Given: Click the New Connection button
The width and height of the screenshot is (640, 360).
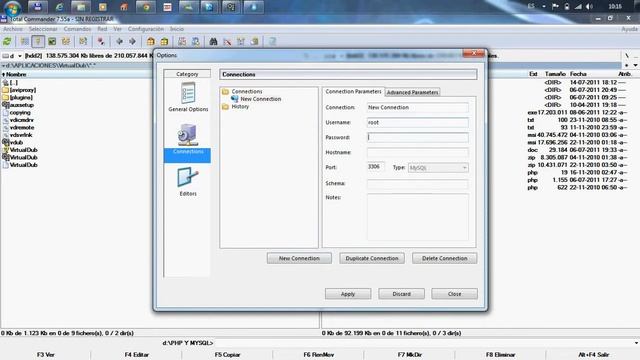Looking at the screenshot, I should [x=299, y=258].
